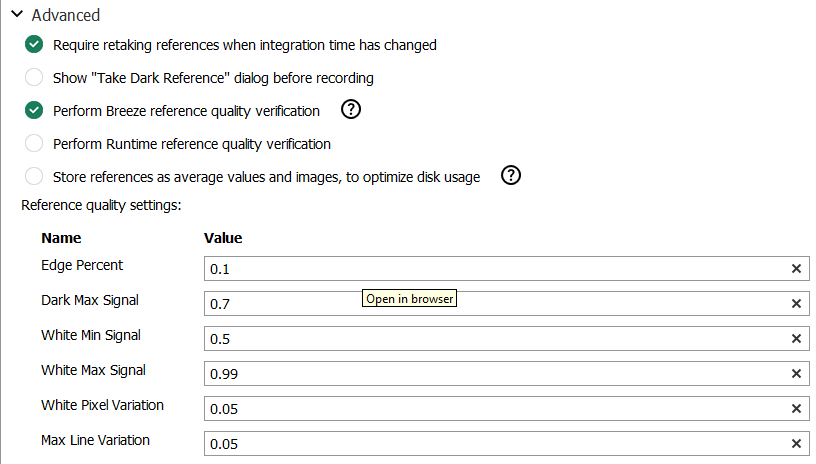Uncheck Require retaking references when integration time changed
This screenshot has width=816, height=464.
point(35,45)
